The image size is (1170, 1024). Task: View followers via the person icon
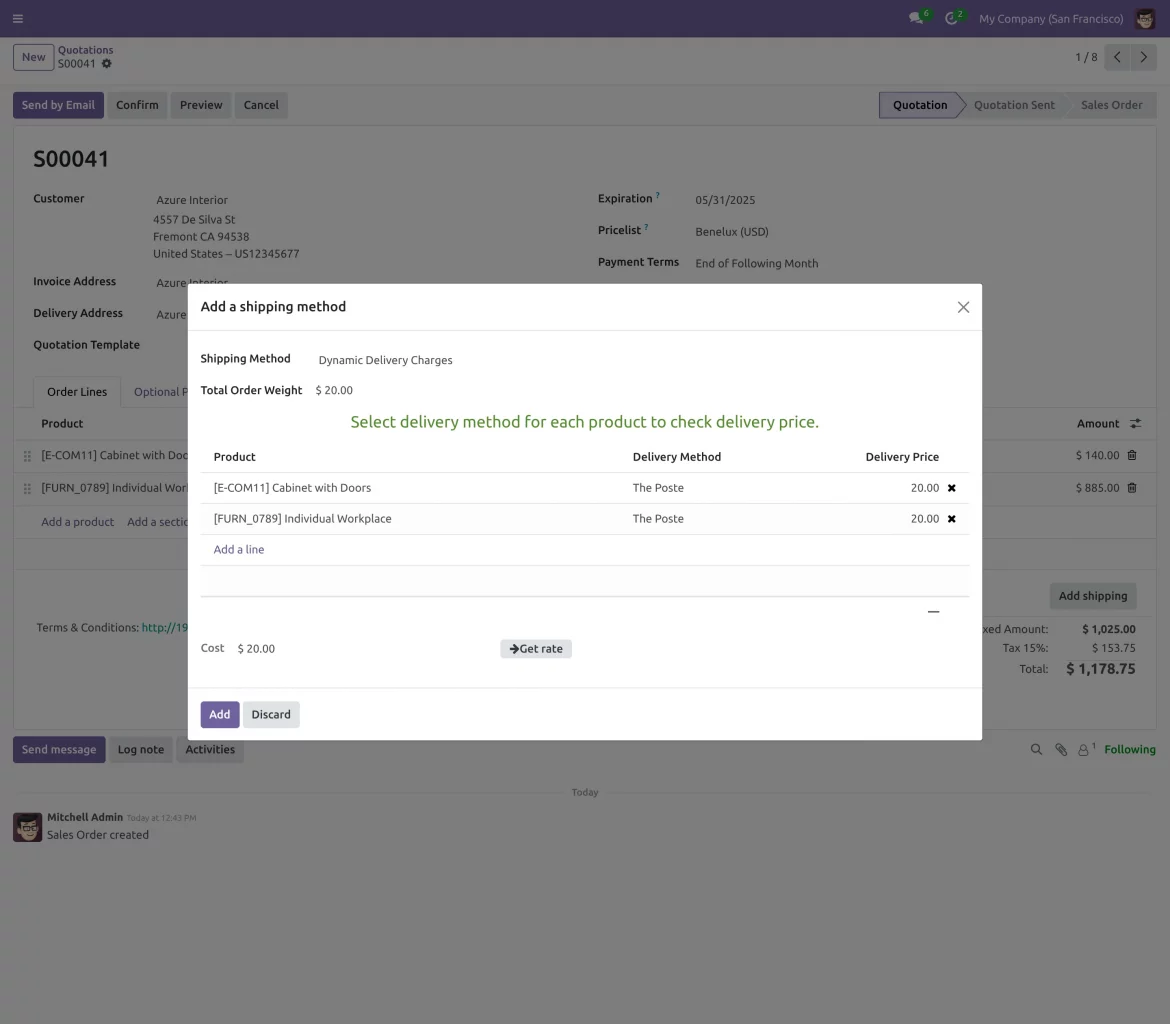tap(1084, 749)
